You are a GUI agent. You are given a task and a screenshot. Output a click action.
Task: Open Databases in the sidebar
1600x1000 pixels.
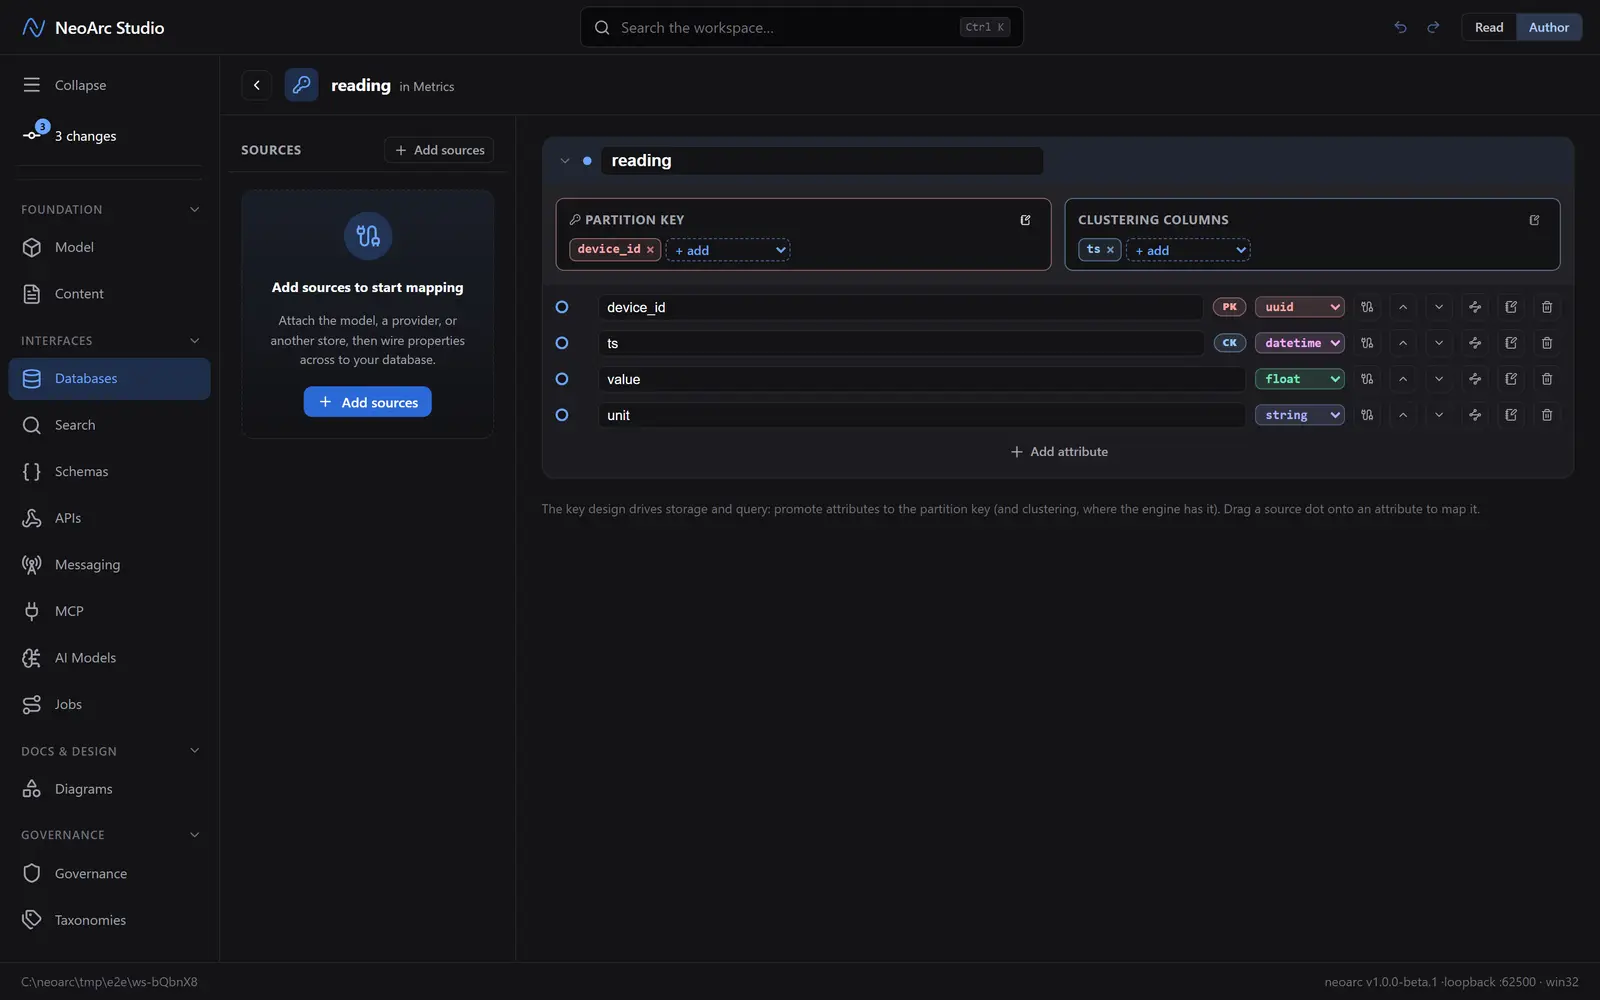pyautogui.click(x=110, y=379)
